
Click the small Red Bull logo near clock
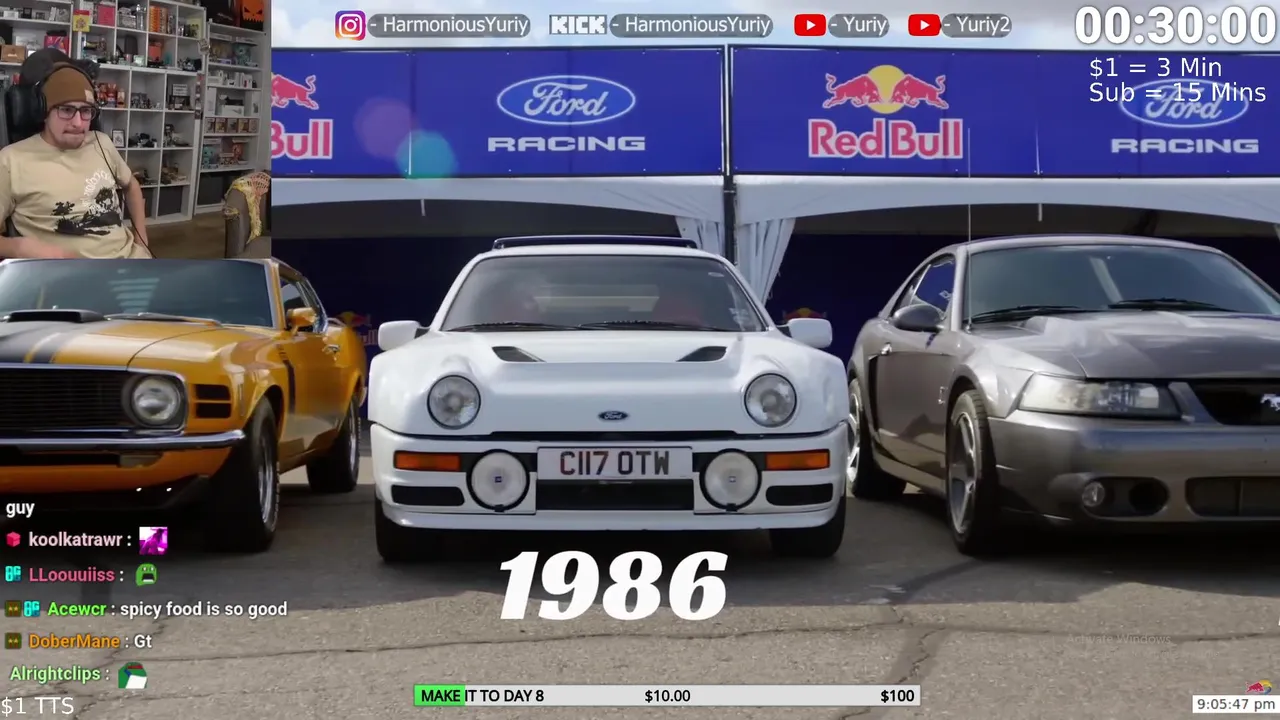click(x=1259, y=687)
